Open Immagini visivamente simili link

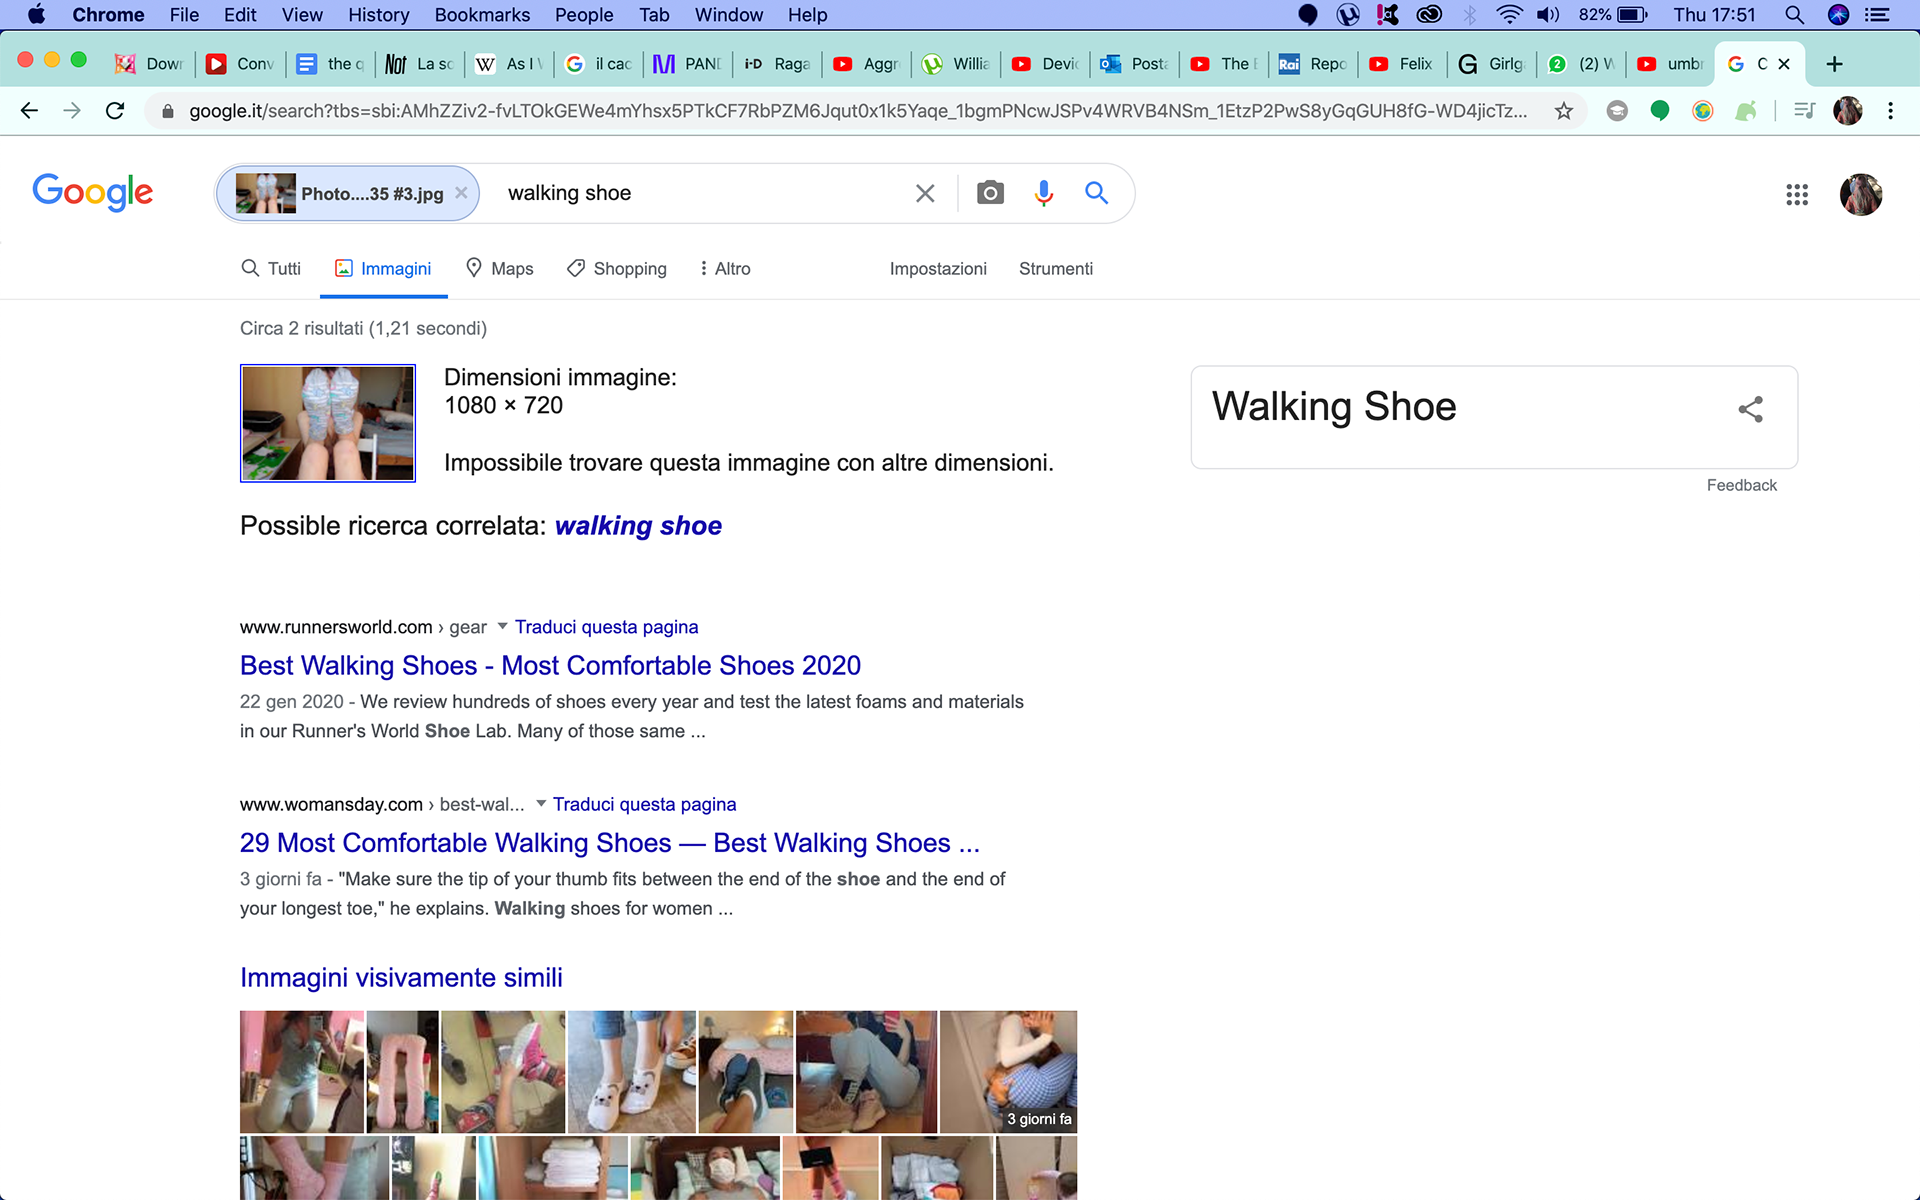(401, 978)
